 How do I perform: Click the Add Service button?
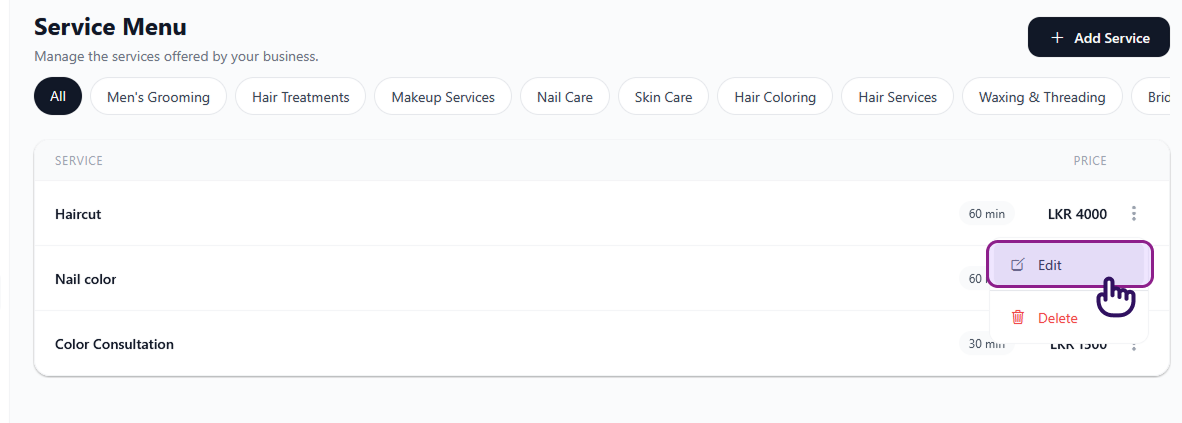click(1098, 38)
